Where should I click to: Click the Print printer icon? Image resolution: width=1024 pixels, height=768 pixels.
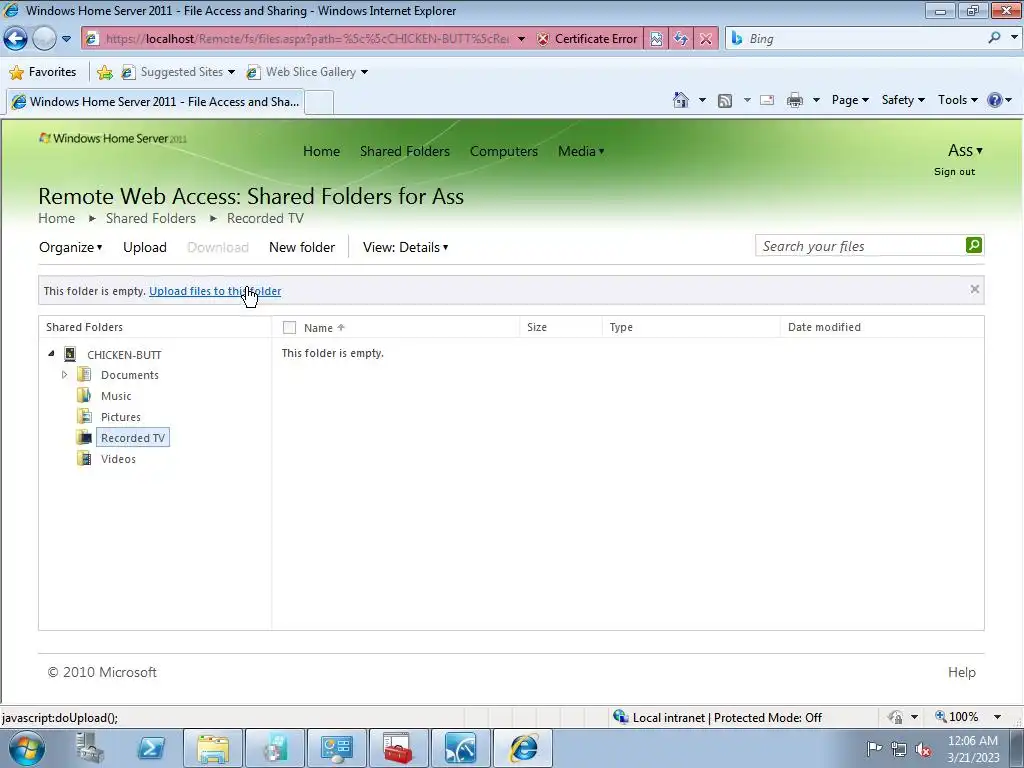click(x=795, y=100)
